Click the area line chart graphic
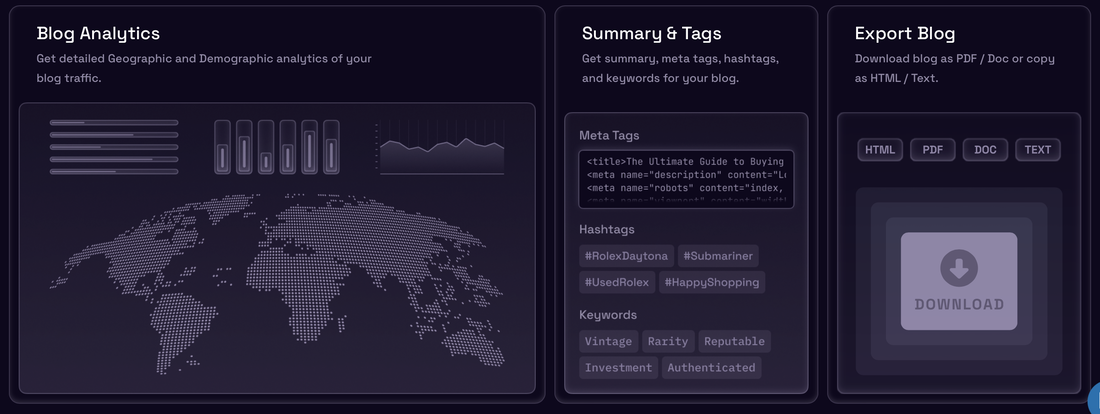The width and height of the screenshot is (1100, 414). click(x=441, y=148)
